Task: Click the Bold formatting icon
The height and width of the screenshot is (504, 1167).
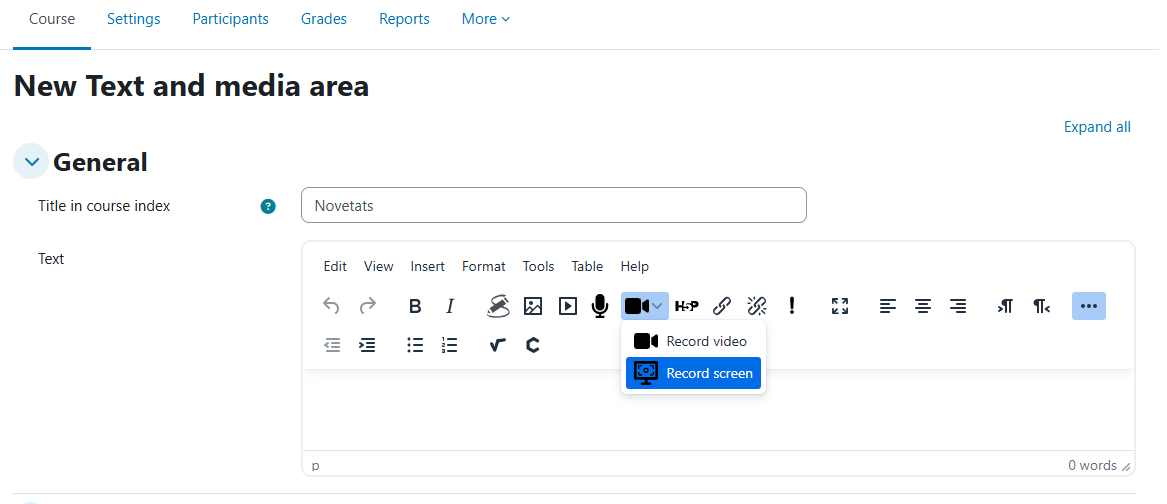Action: (415, 307)
